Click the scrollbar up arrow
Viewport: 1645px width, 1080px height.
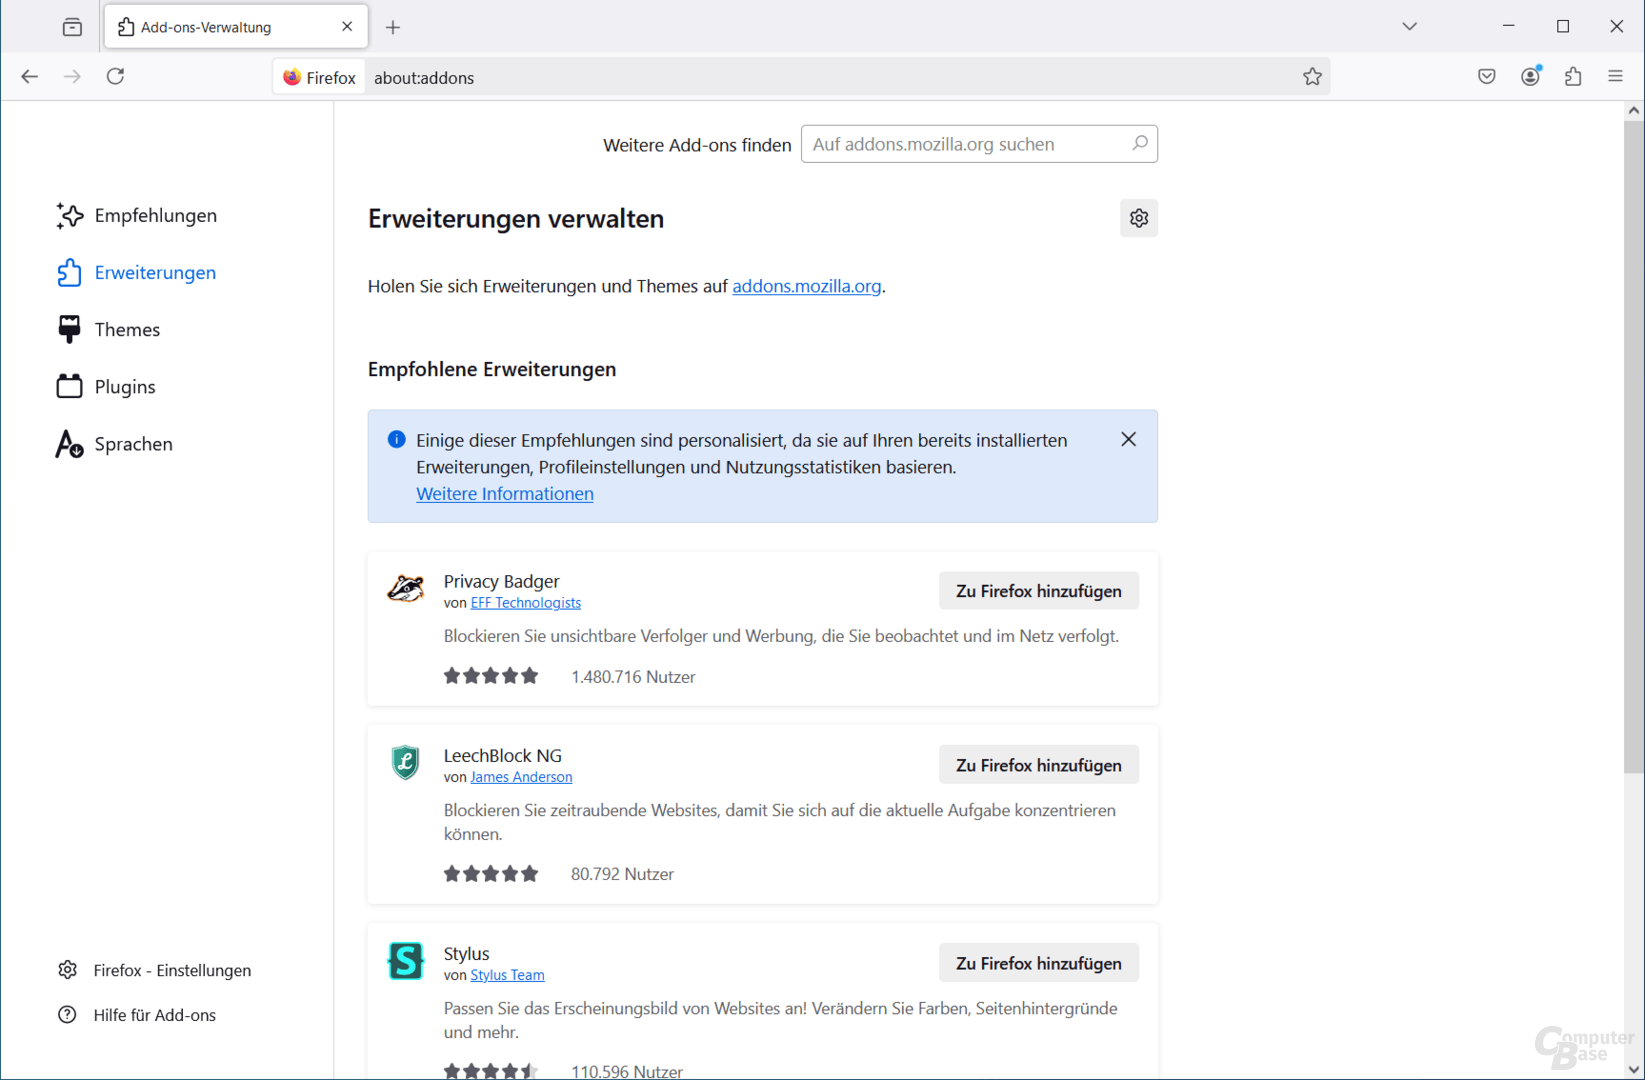coord(1634,111)
